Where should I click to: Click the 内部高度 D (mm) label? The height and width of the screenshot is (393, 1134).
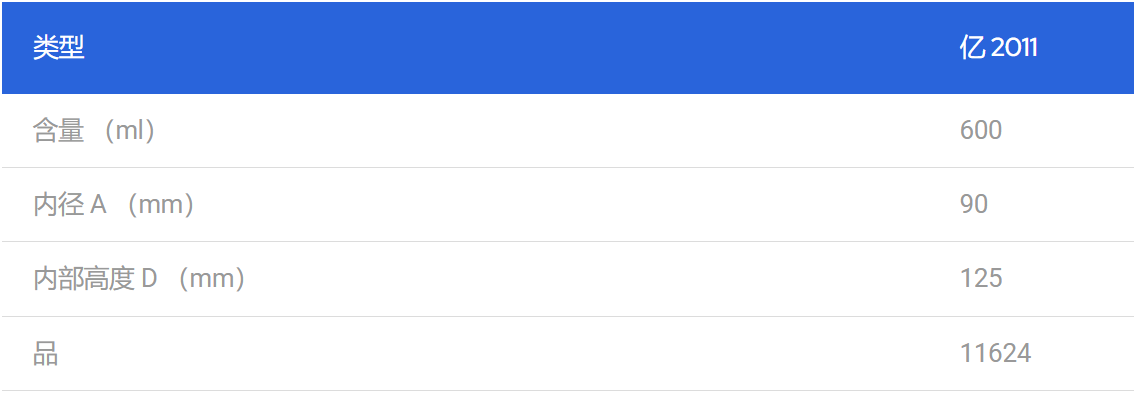[139, 279]
